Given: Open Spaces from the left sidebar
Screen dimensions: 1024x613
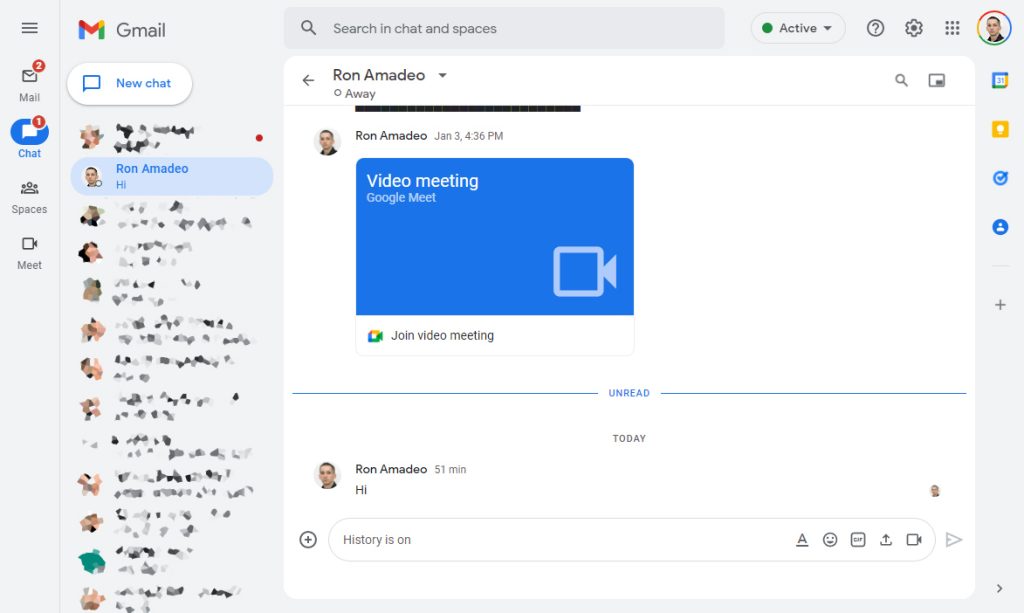Looking at the screenshot, I should [x=29, y=195].
